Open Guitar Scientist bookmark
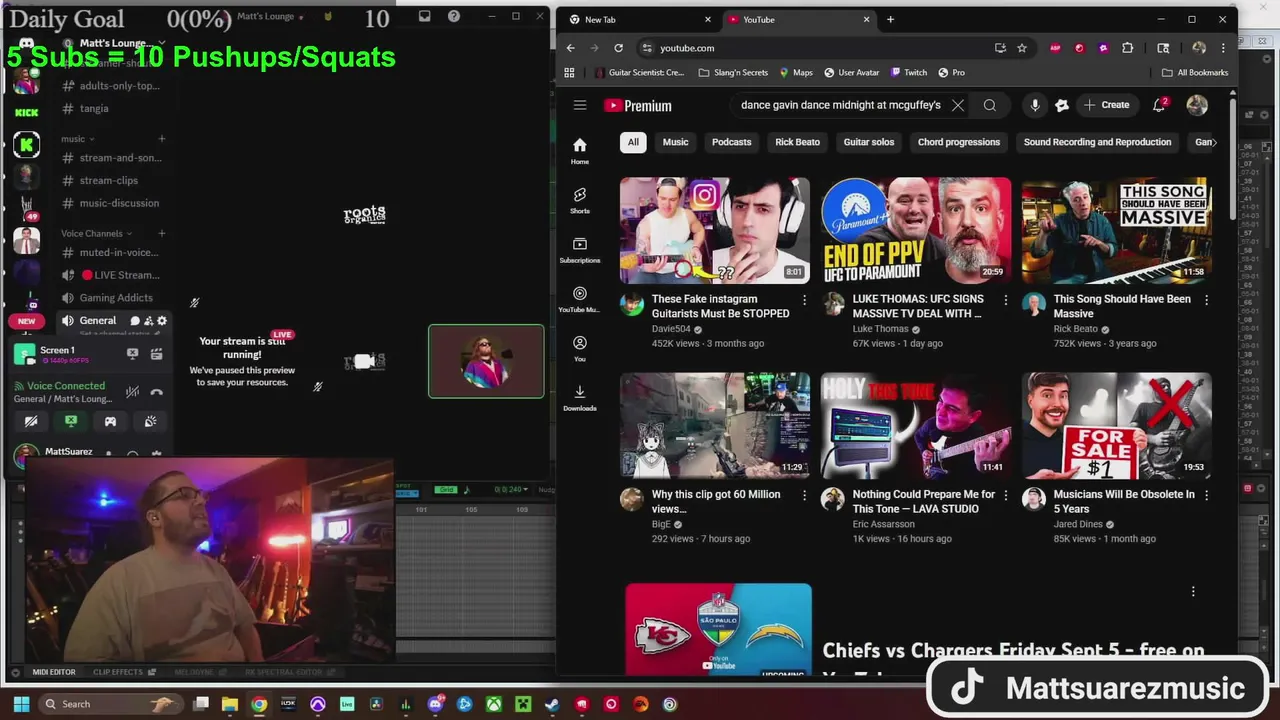This screenshot has width=1280, height=720. click(x=640, y=72)
